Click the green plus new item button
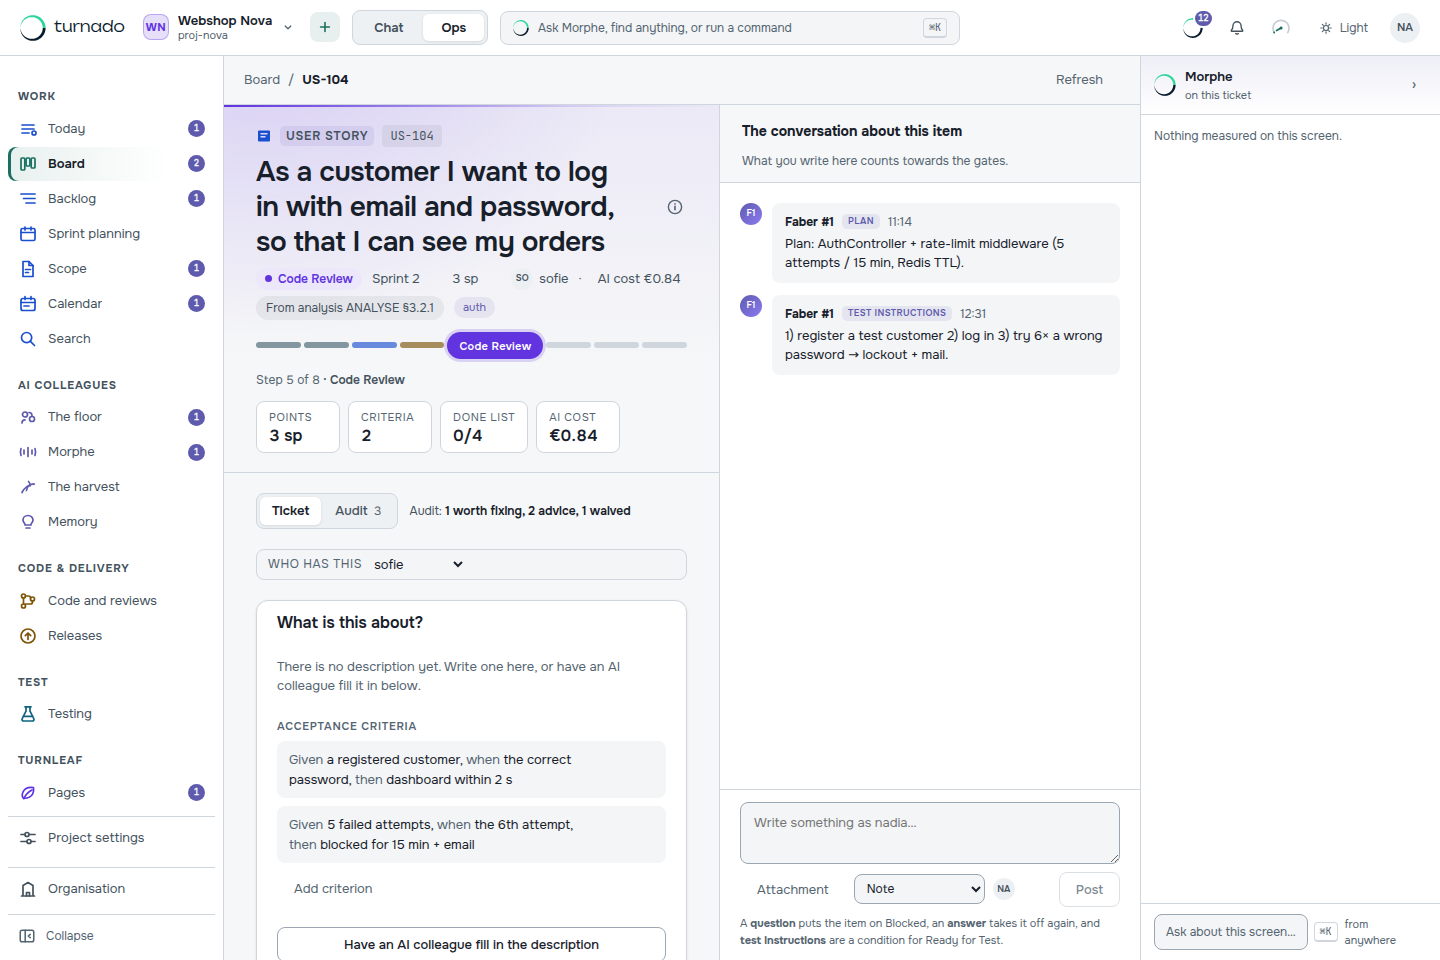The height and width of the screenshot is (960, 1440). [325, 27]
